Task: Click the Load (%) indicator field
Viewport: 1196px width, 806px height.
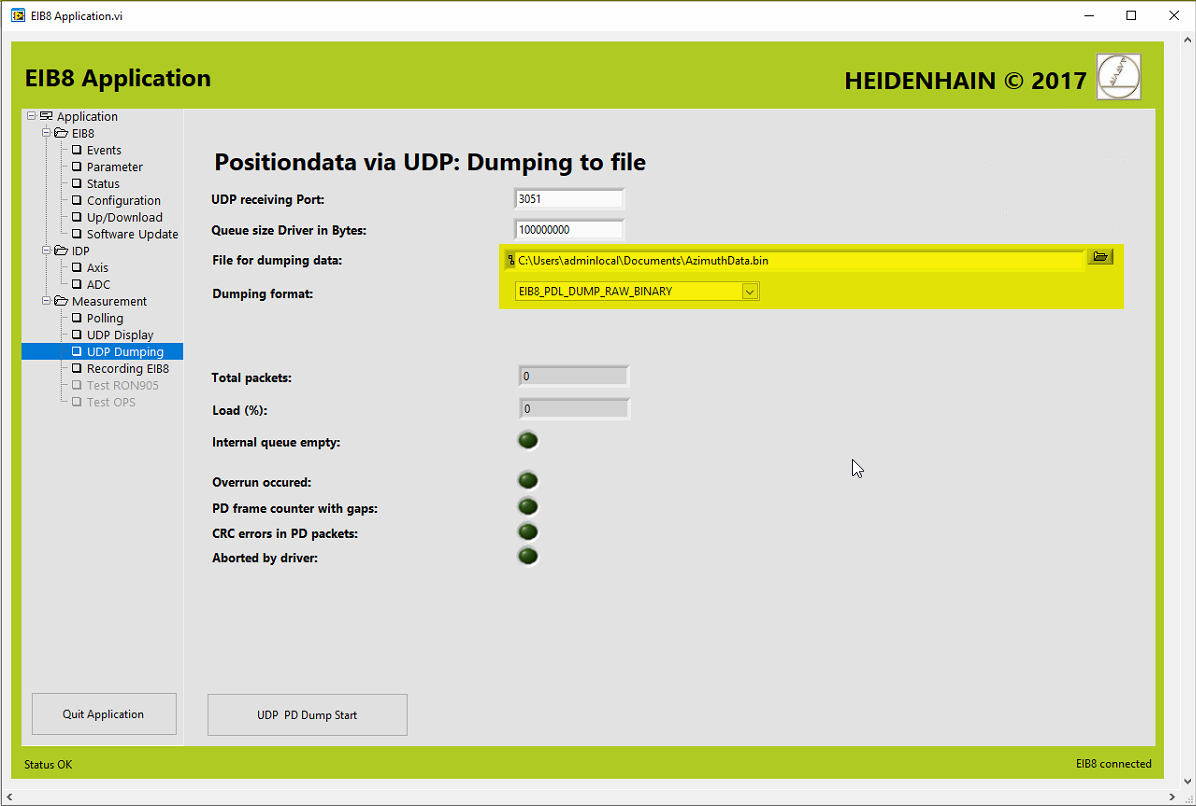Action: (x=574, y=409)
